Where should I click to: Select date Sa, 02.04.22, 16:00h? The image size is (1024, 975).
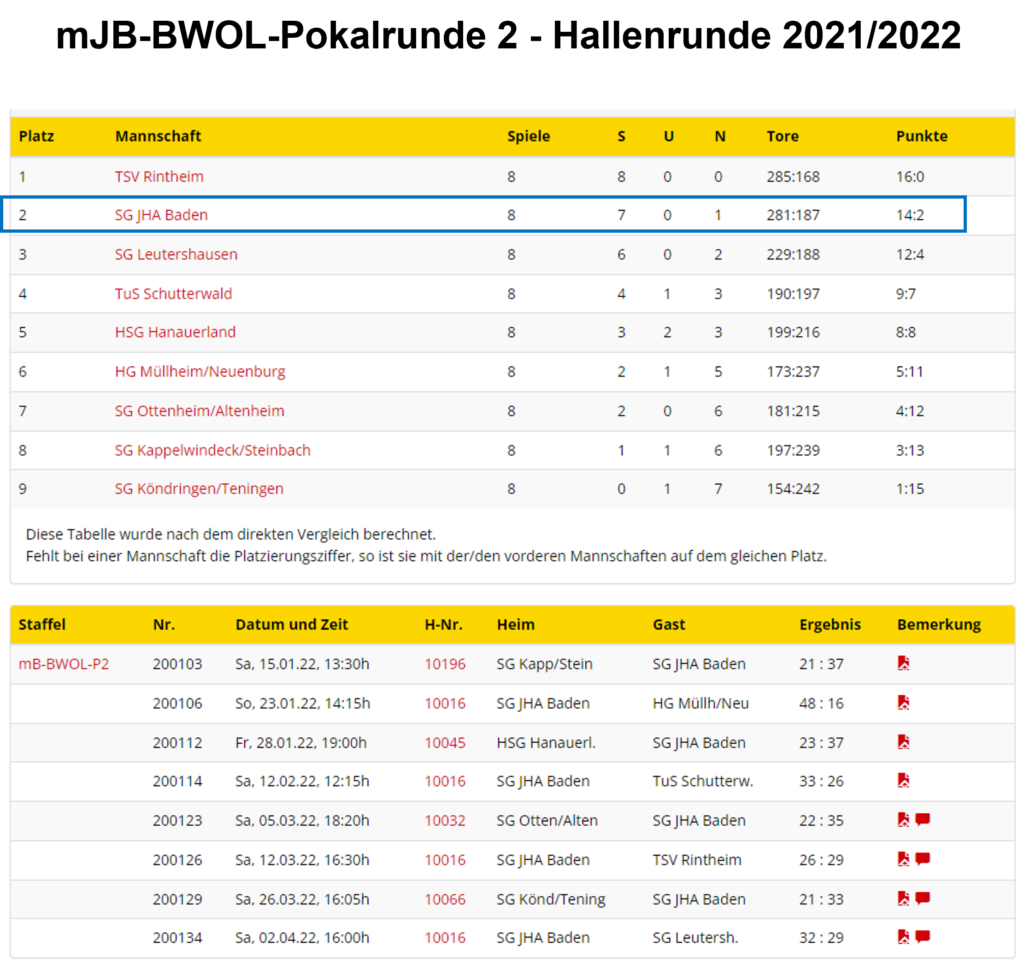(x=302, y=937)
